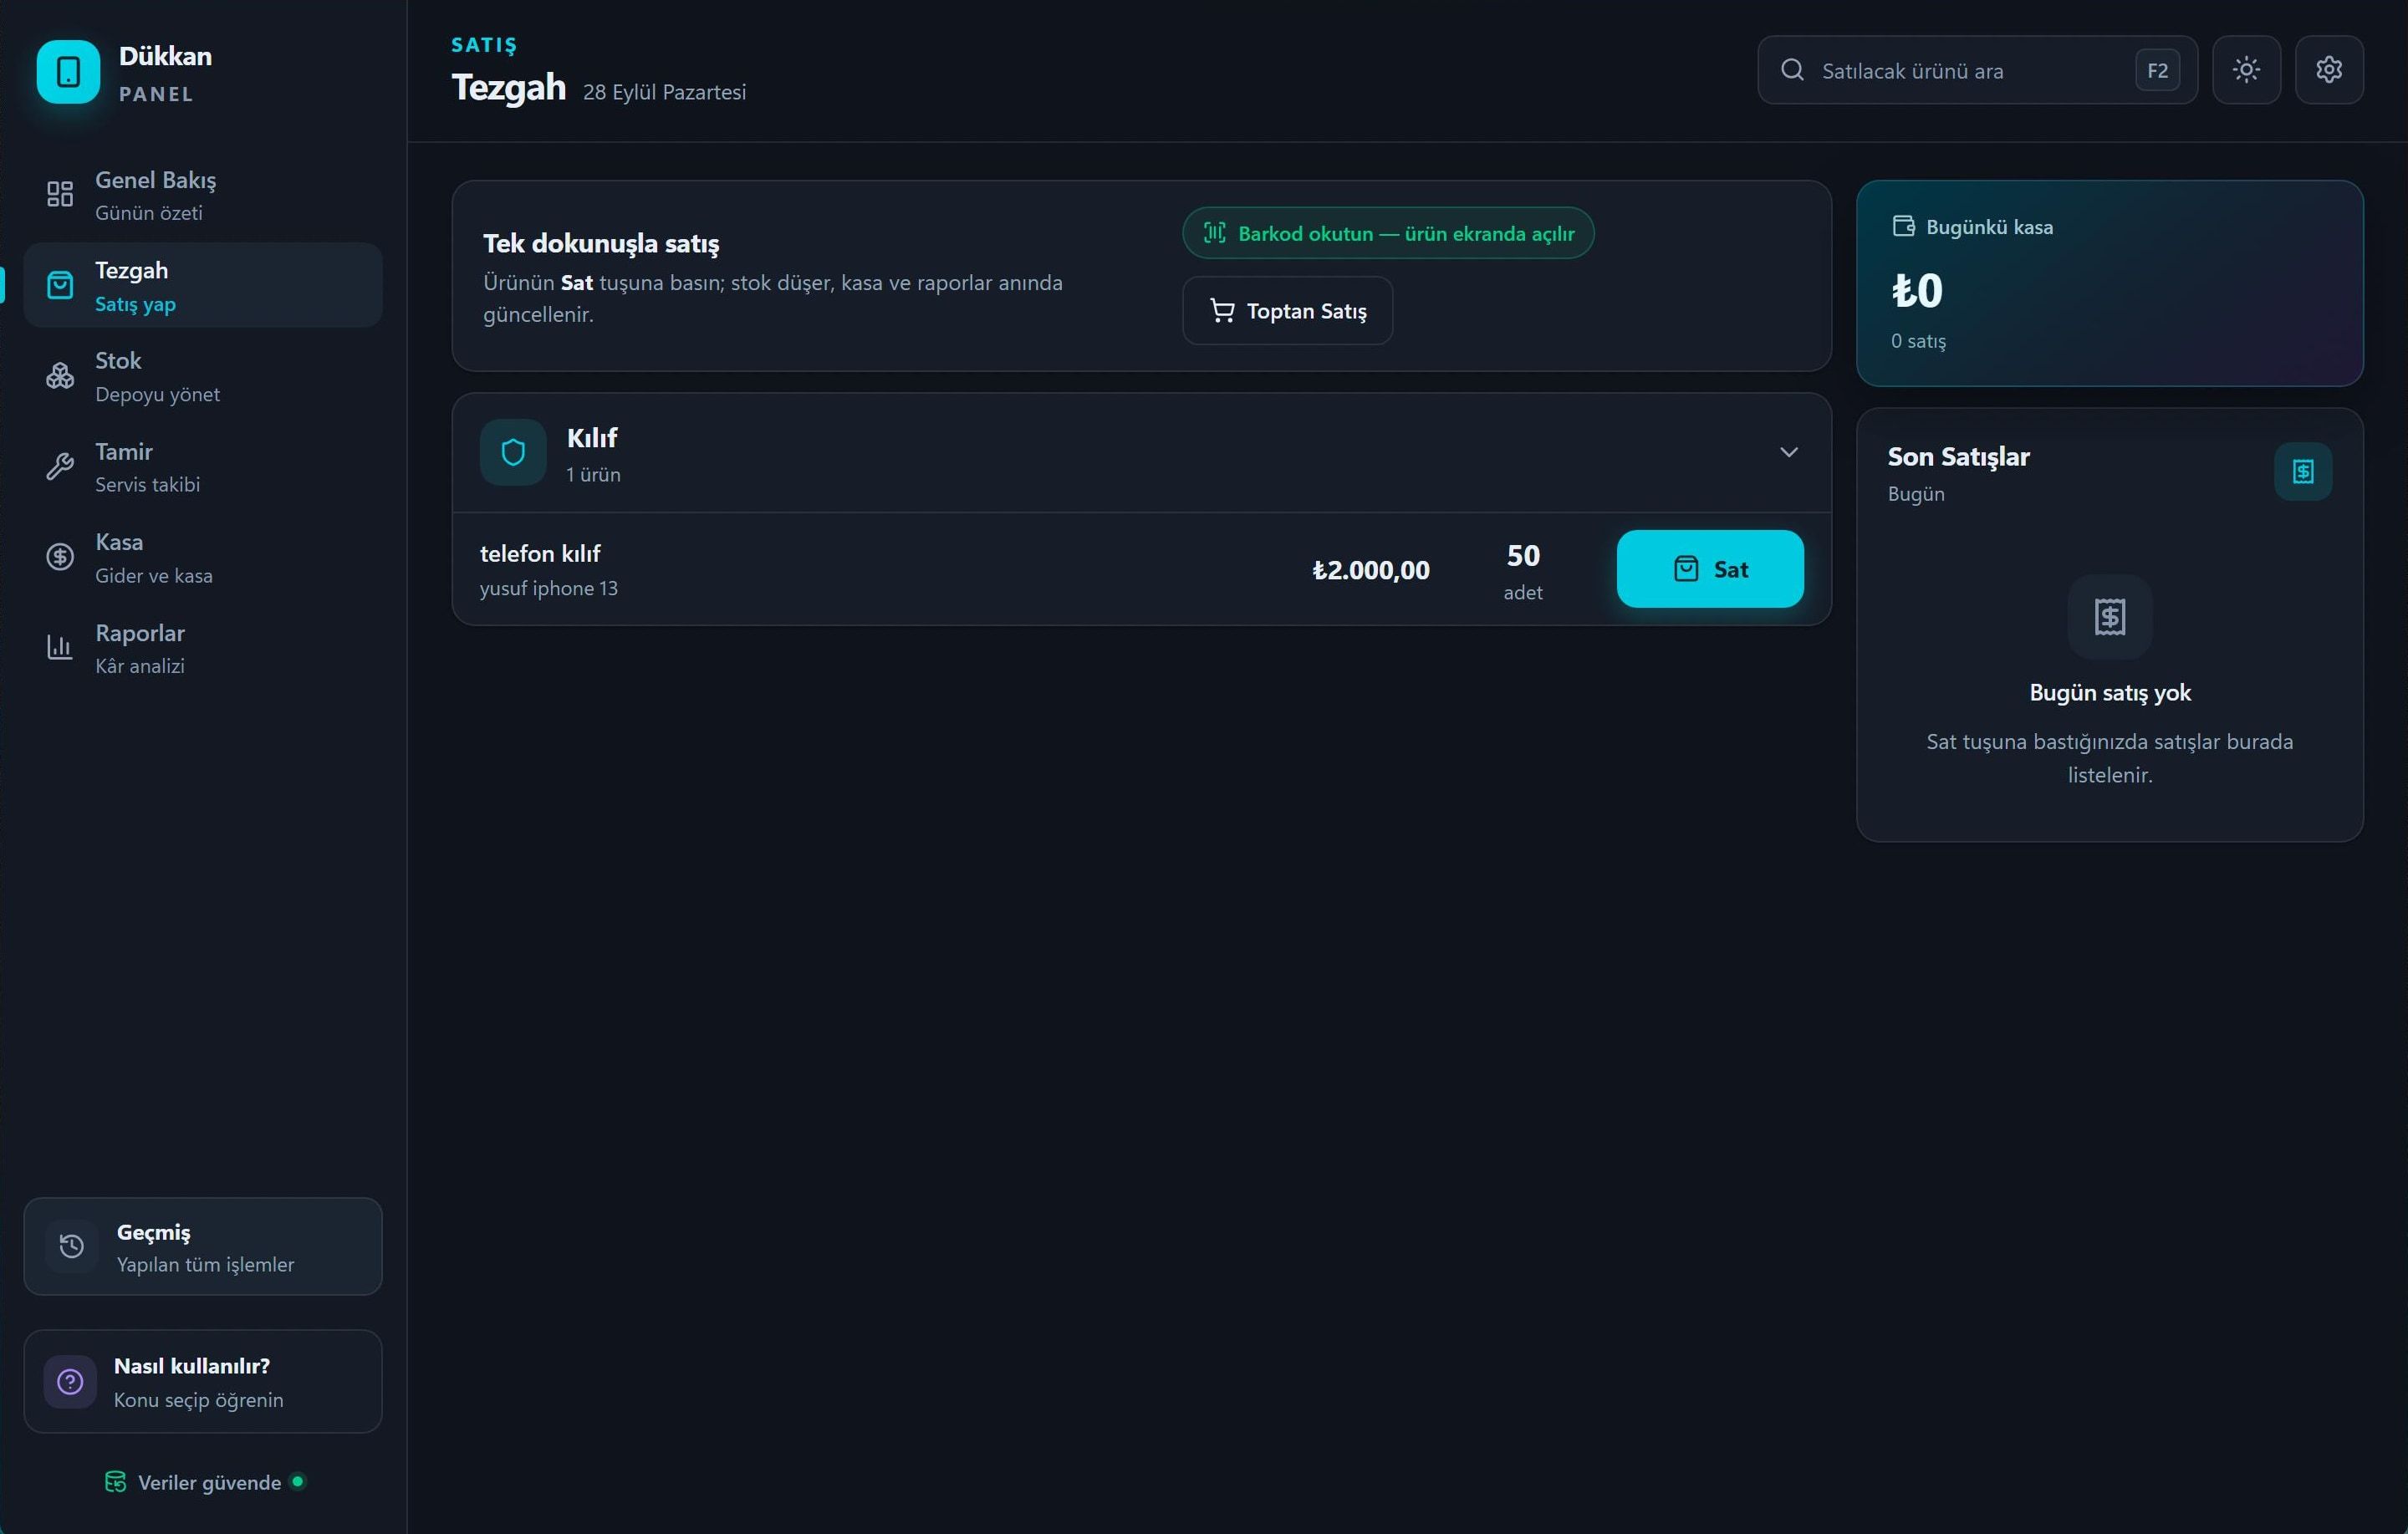This screenshot has width=2408, height=1534.
Task: Open Tamir Servis takibi section
Action: (x=203, y=467)
